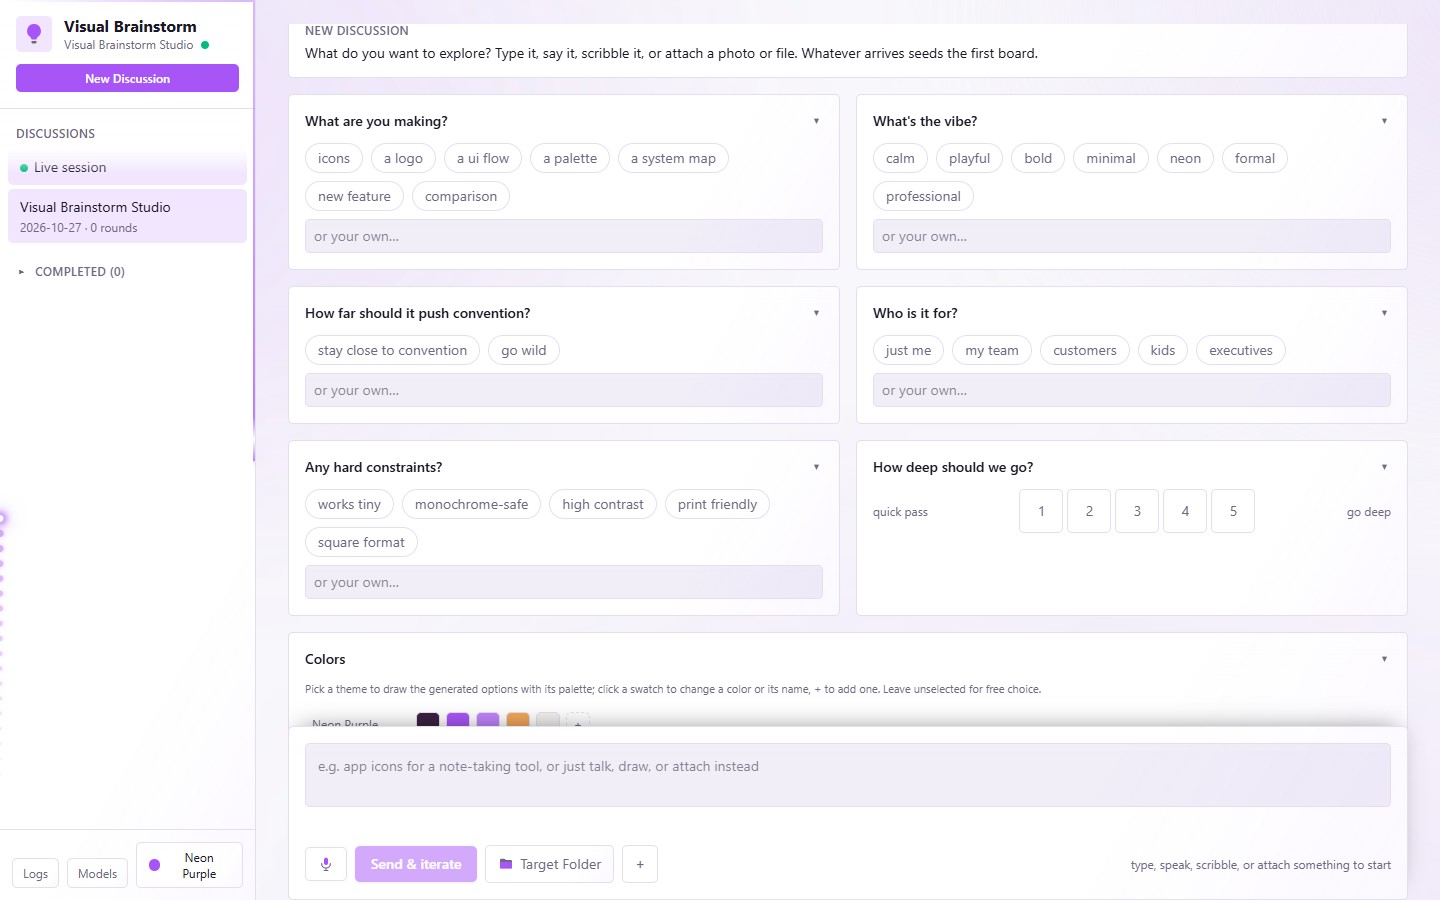
Task: Collapse the Colors section
Action: click(1384, 659)
